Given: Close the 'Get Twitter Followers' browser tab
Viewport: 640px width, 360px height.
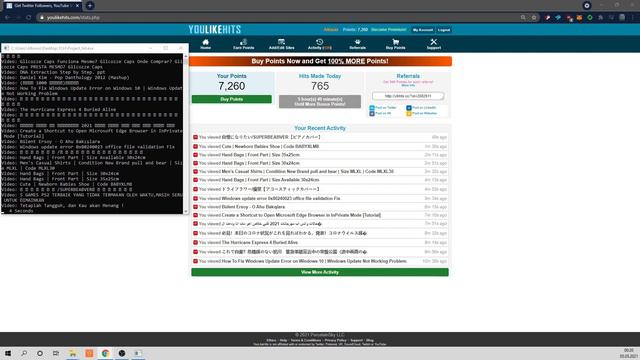Looking at the screenshot, I should click(x=77, y=6).
